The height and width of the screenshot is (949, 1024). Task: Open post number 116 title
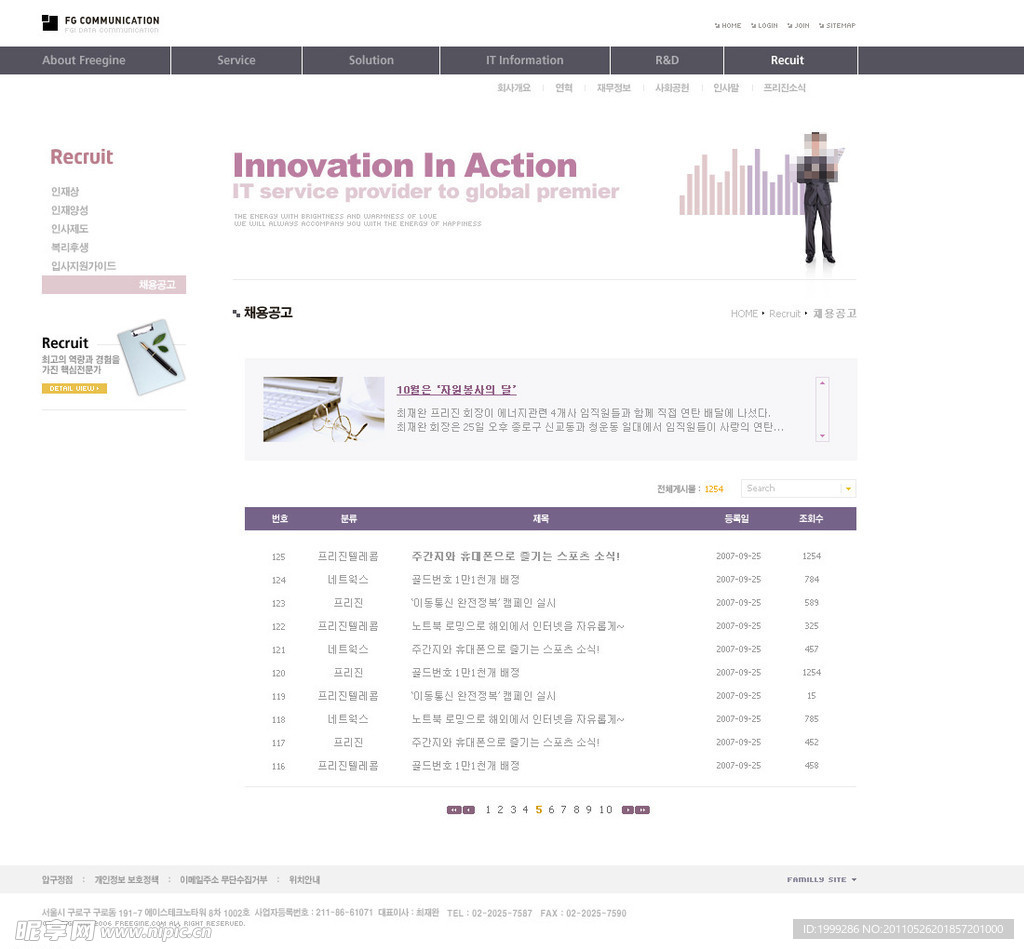pos(465,765)
